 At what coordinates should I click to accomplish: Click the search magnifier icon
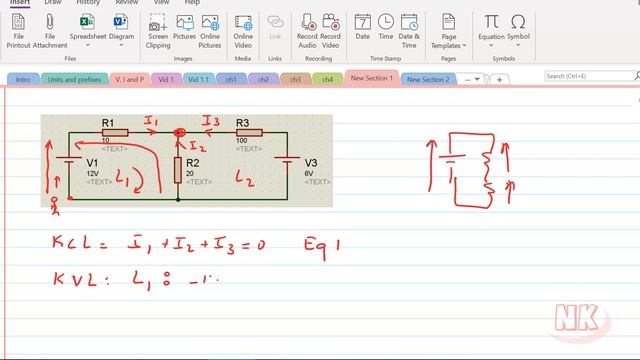tap(637, 76)
